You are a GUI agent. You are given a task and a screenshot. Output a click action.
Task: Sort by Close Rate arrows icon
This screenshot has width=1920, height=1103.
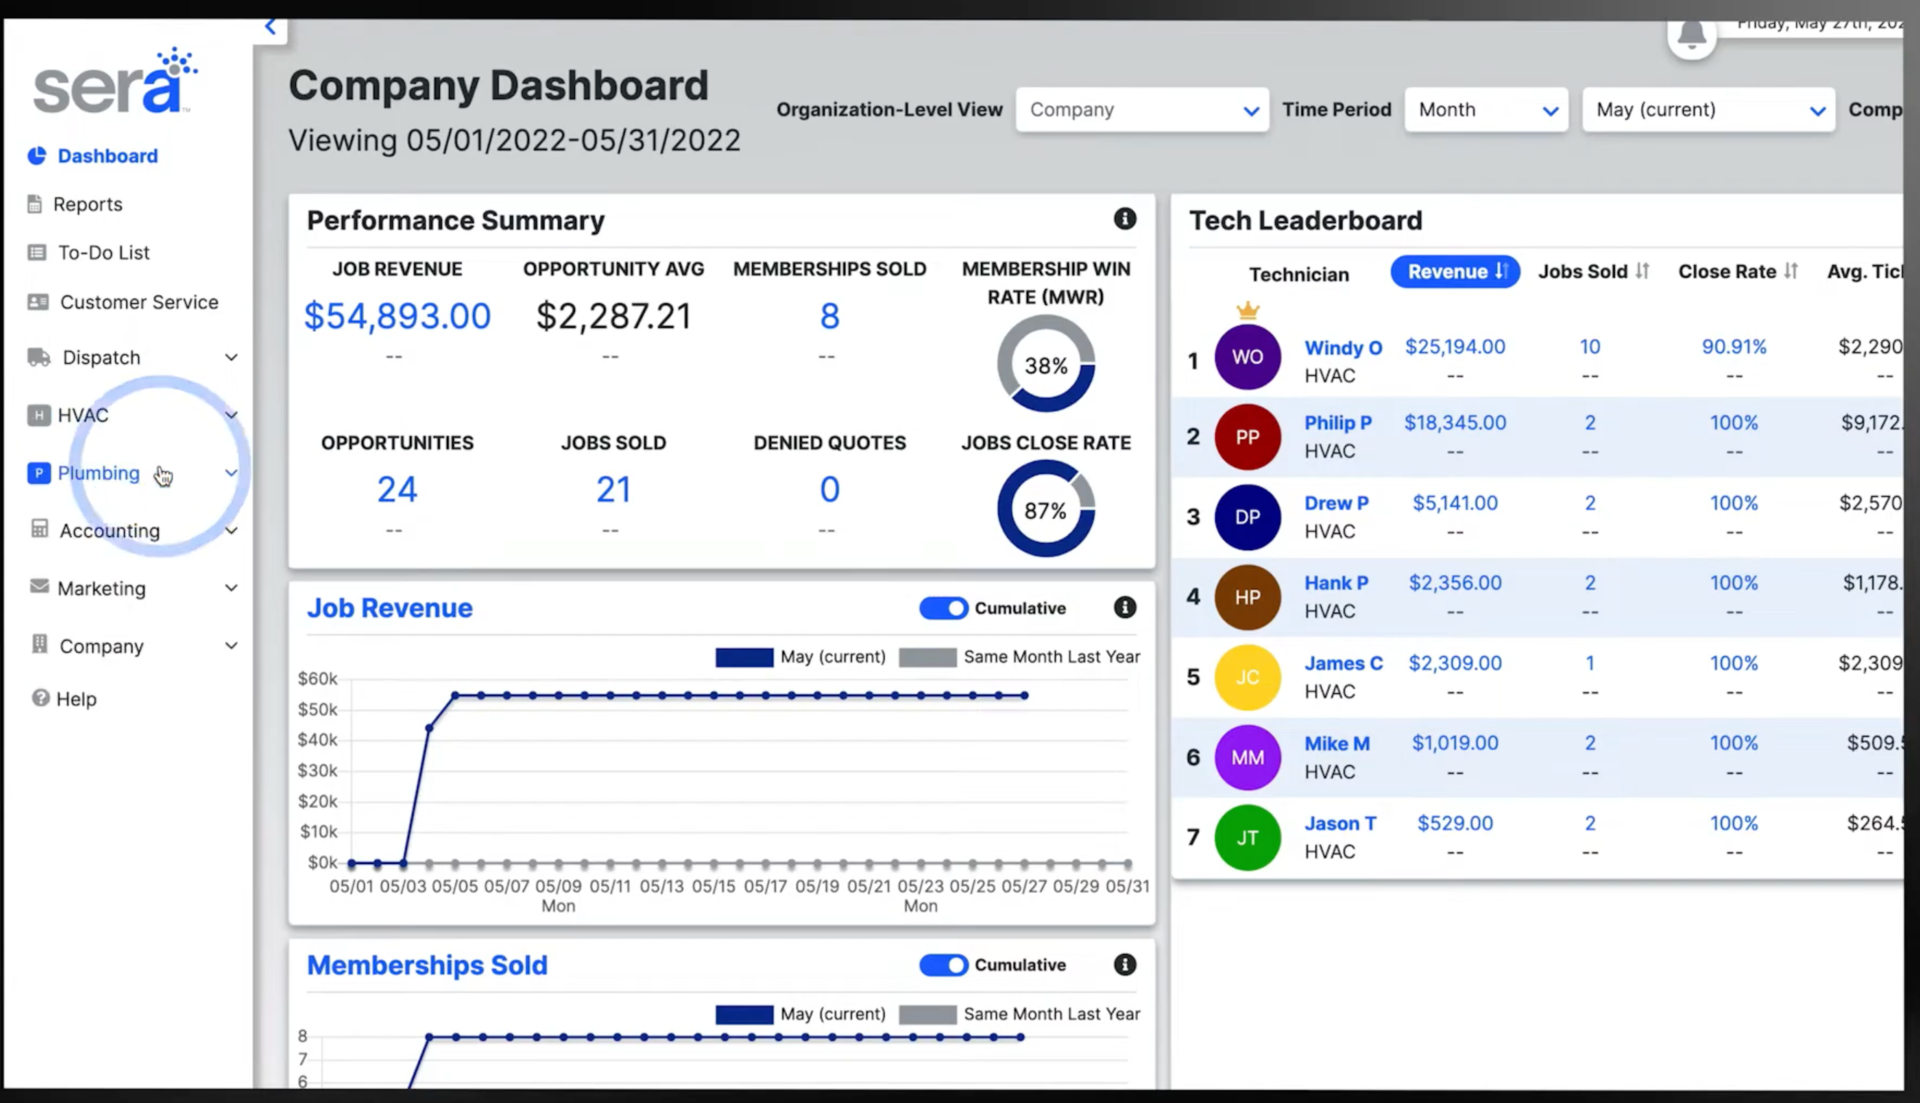click(1790, 271)
